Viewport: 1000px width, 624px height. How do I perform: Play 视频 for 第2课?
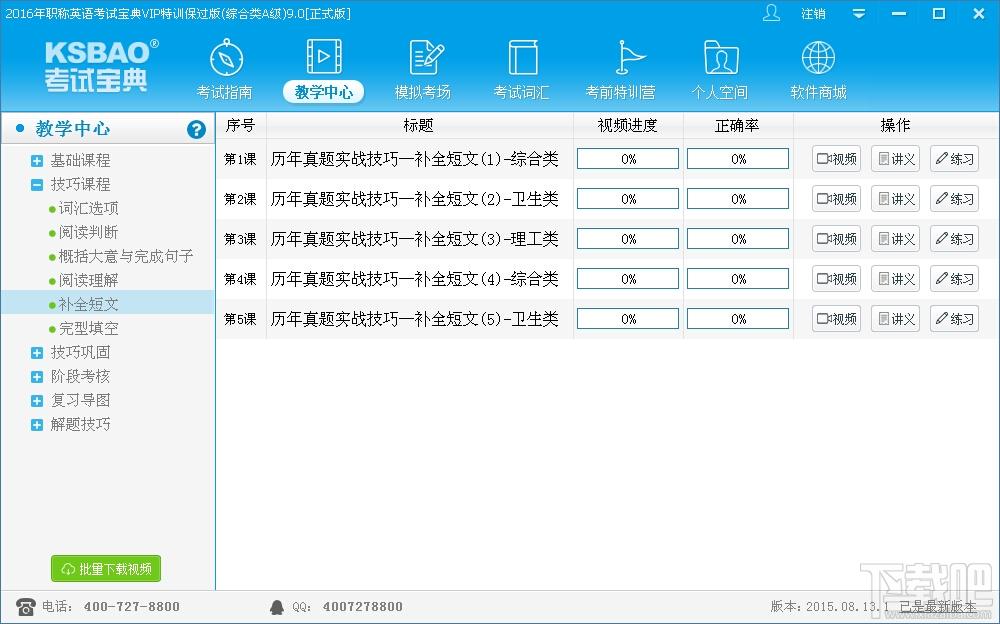click(x=837, y=199)
